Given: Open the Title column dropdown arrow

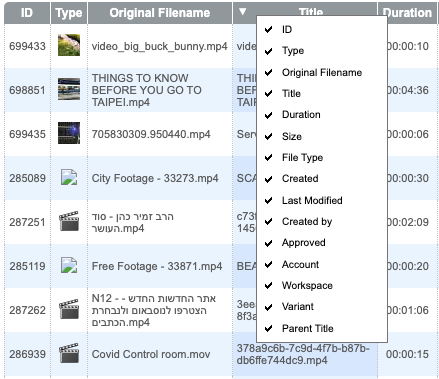Looking at the screenshot, I should click(243, 12).
